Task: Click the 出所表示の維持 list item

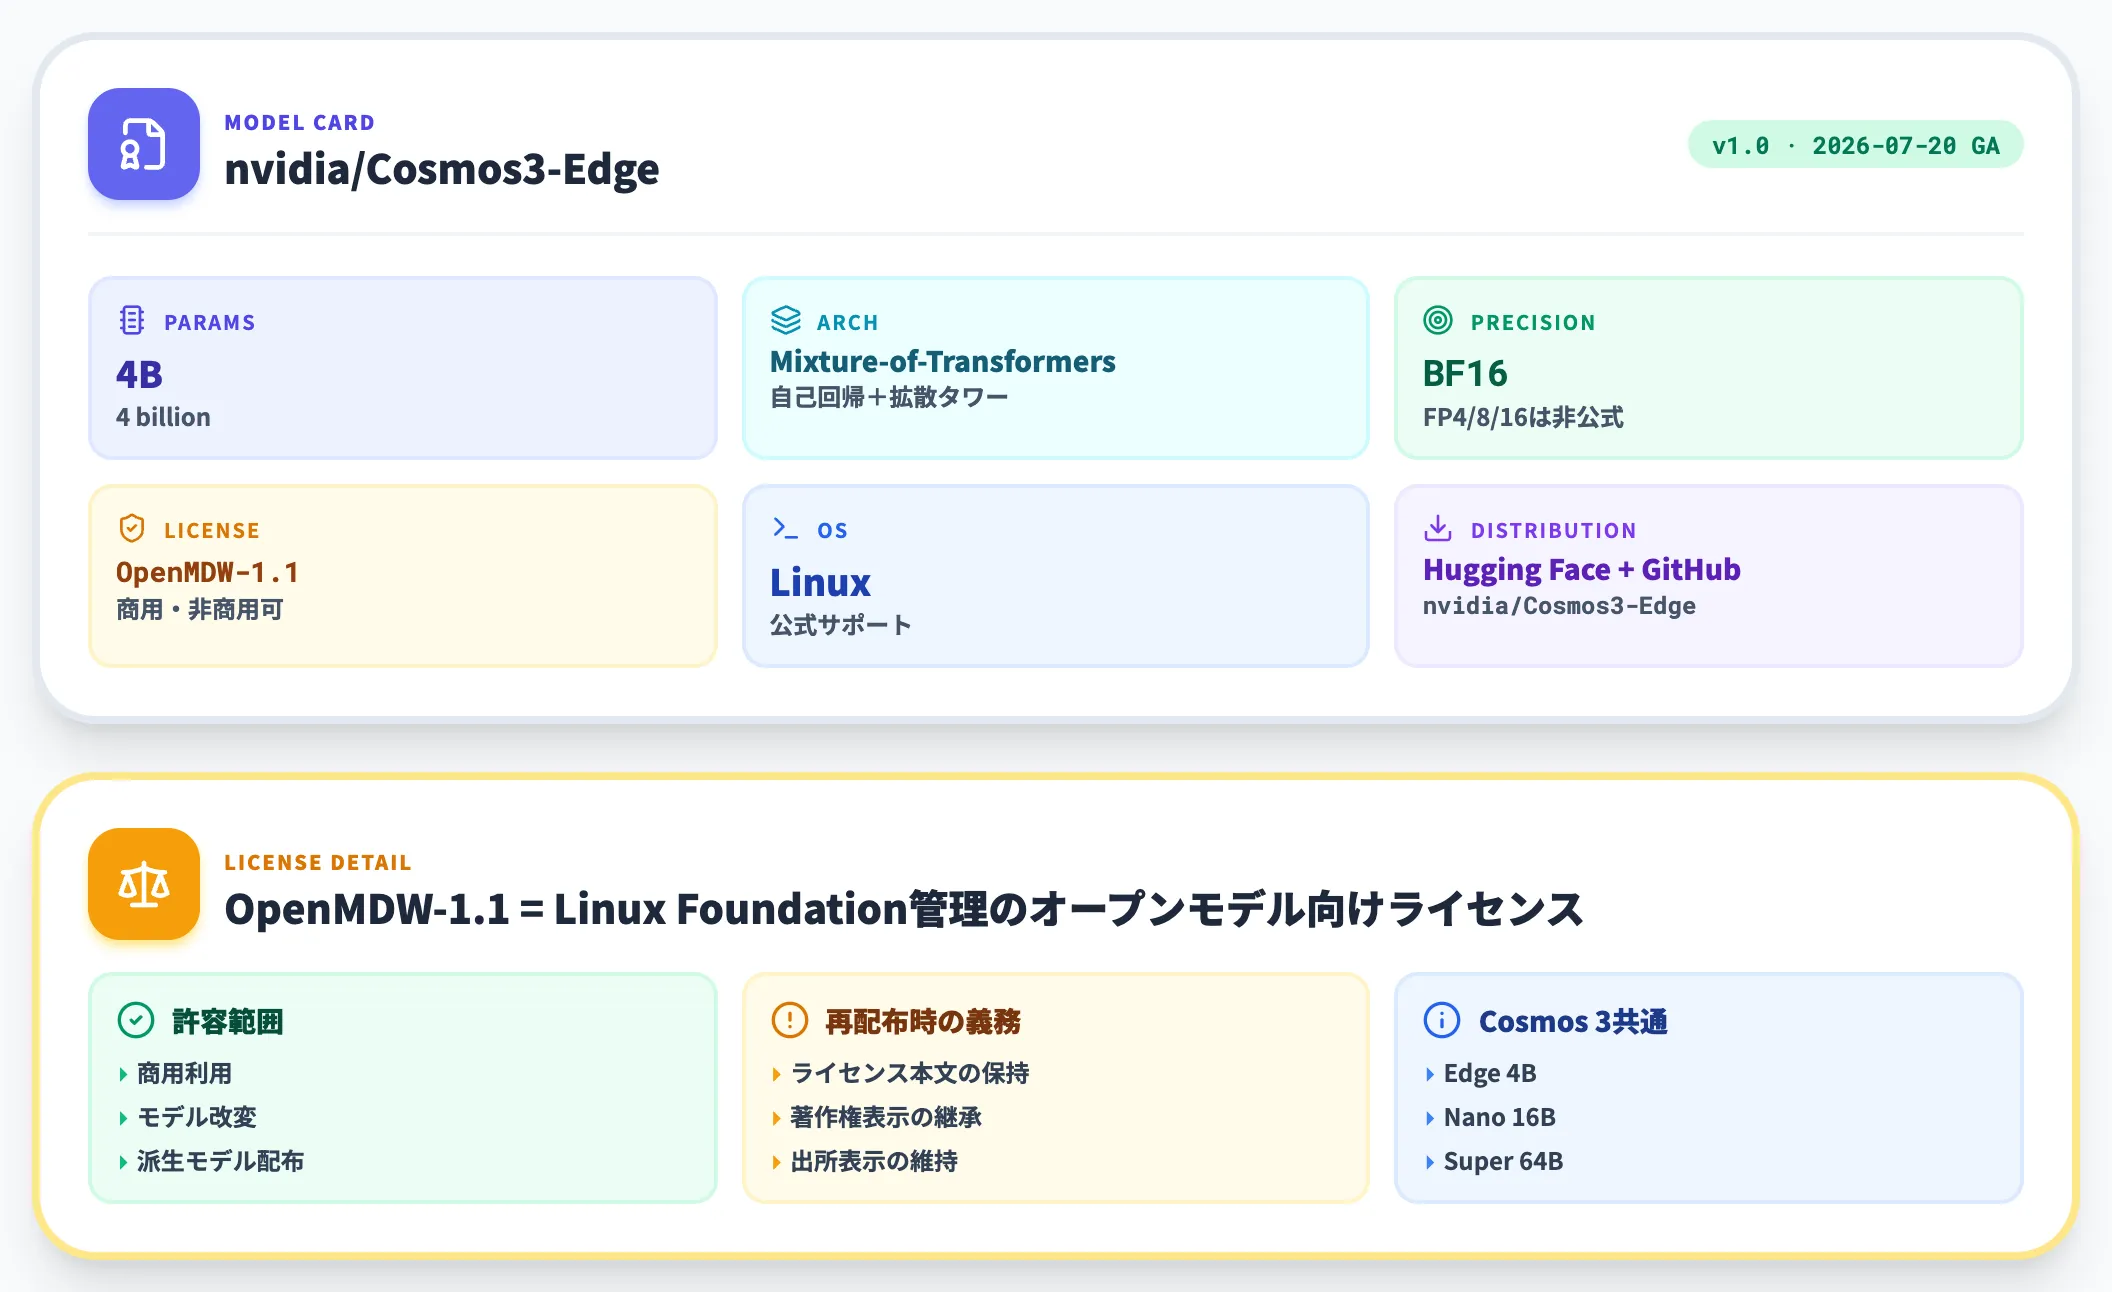Action: tap(874, 1162)
